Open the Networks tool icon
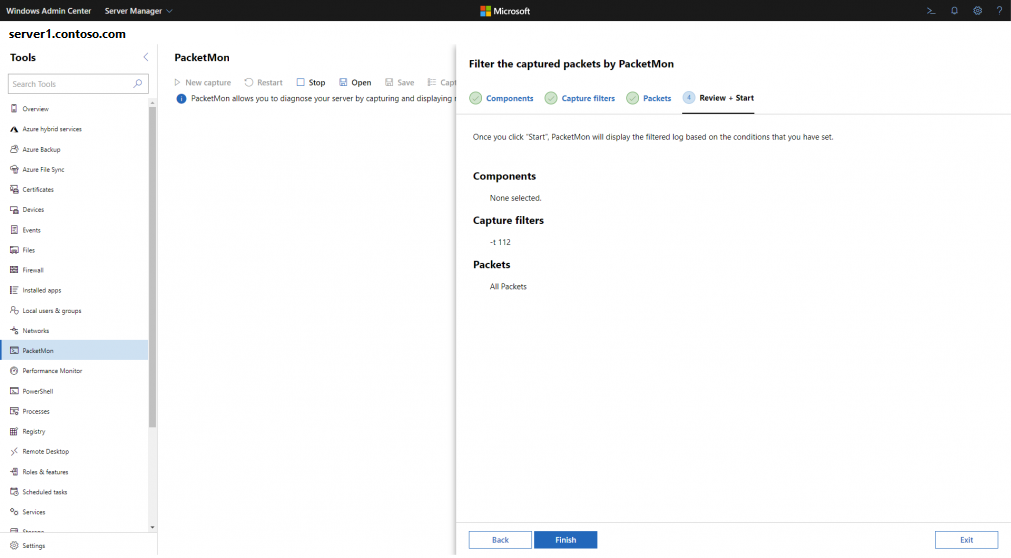 (x=14, y=330)
